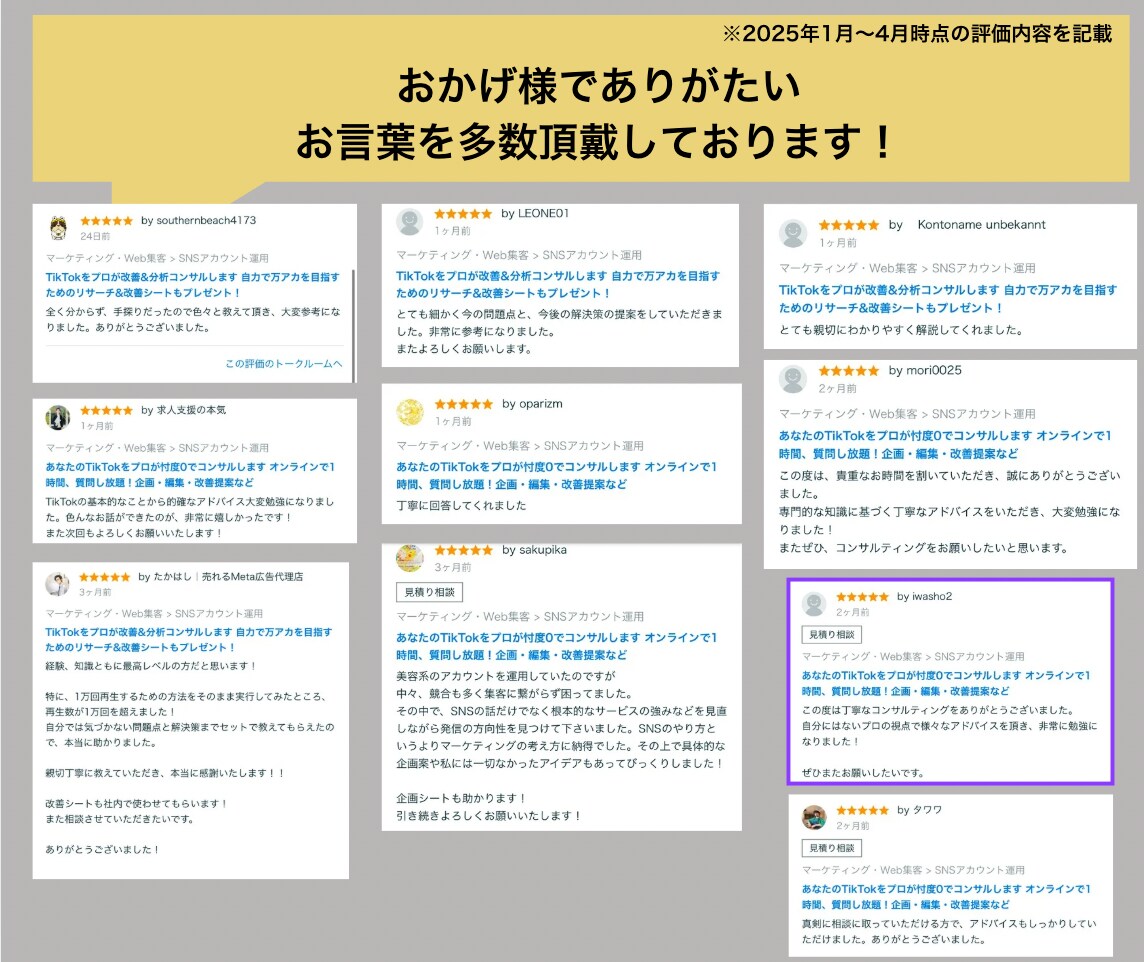Click username LEONE01
Image resolution: width=1144 pixels, height=962 pixels.
[544, 214]
